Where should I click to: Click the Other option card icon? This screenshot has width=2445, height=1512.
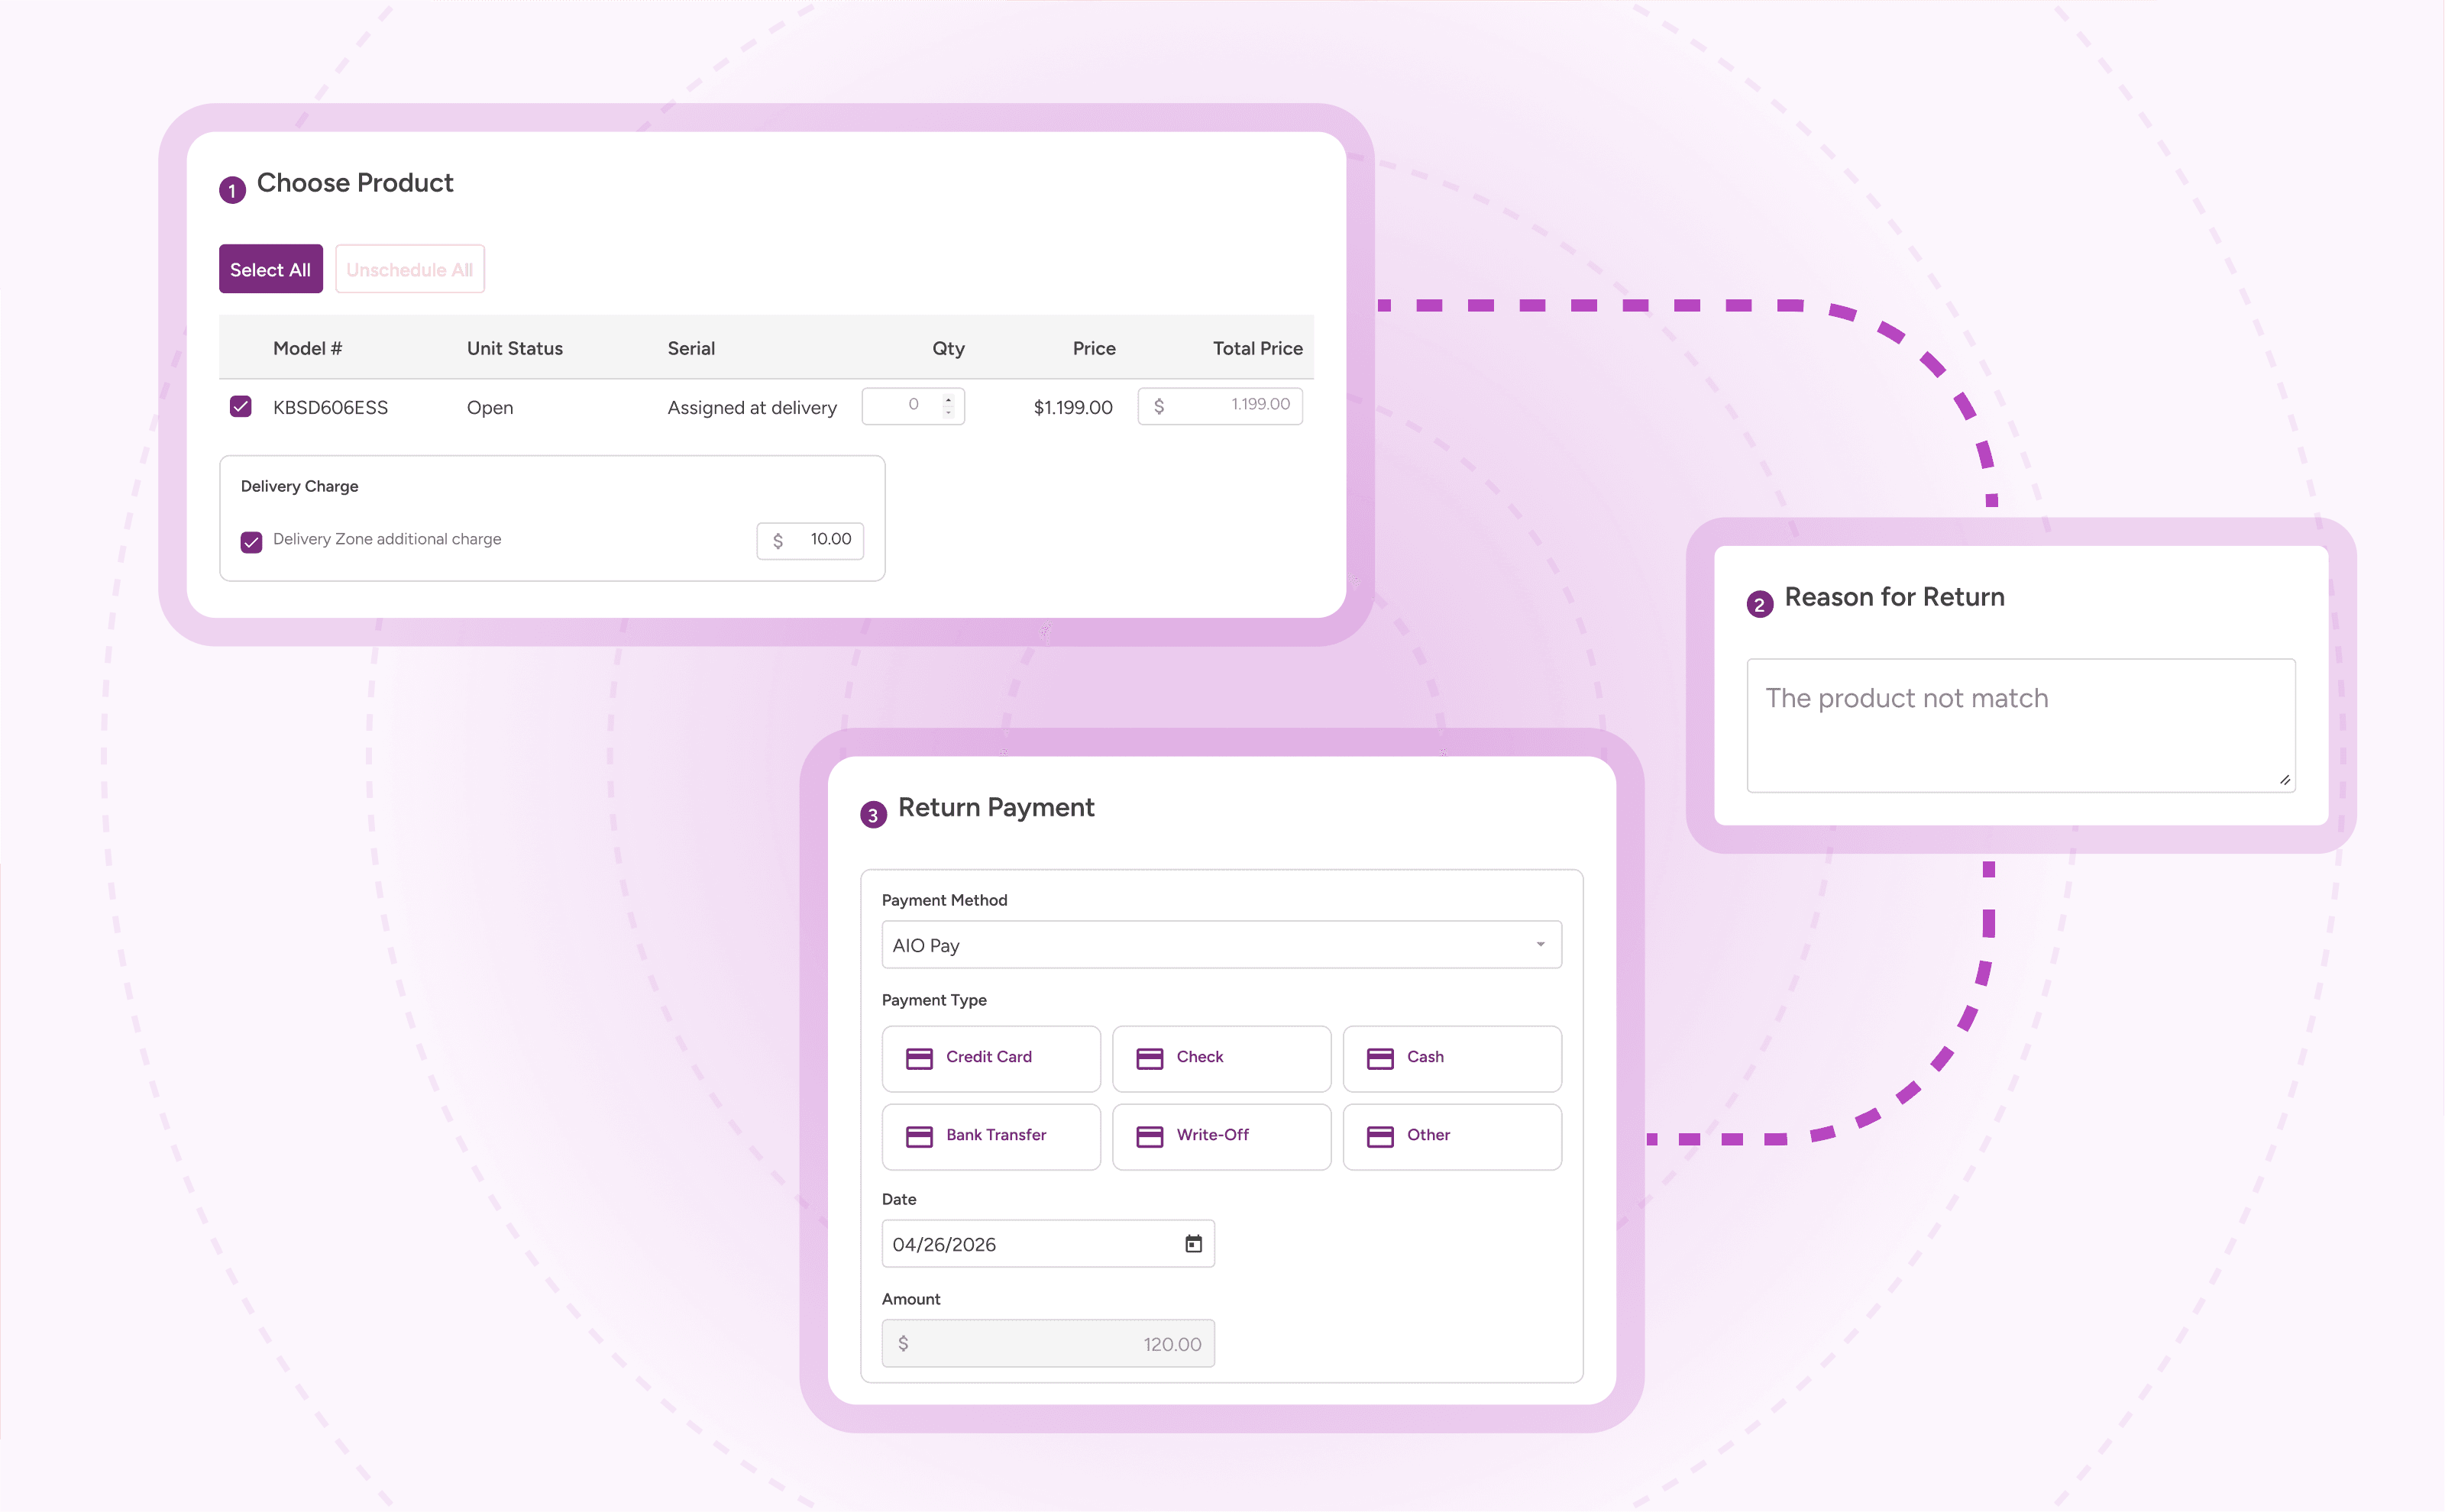pos(1380,1136)
